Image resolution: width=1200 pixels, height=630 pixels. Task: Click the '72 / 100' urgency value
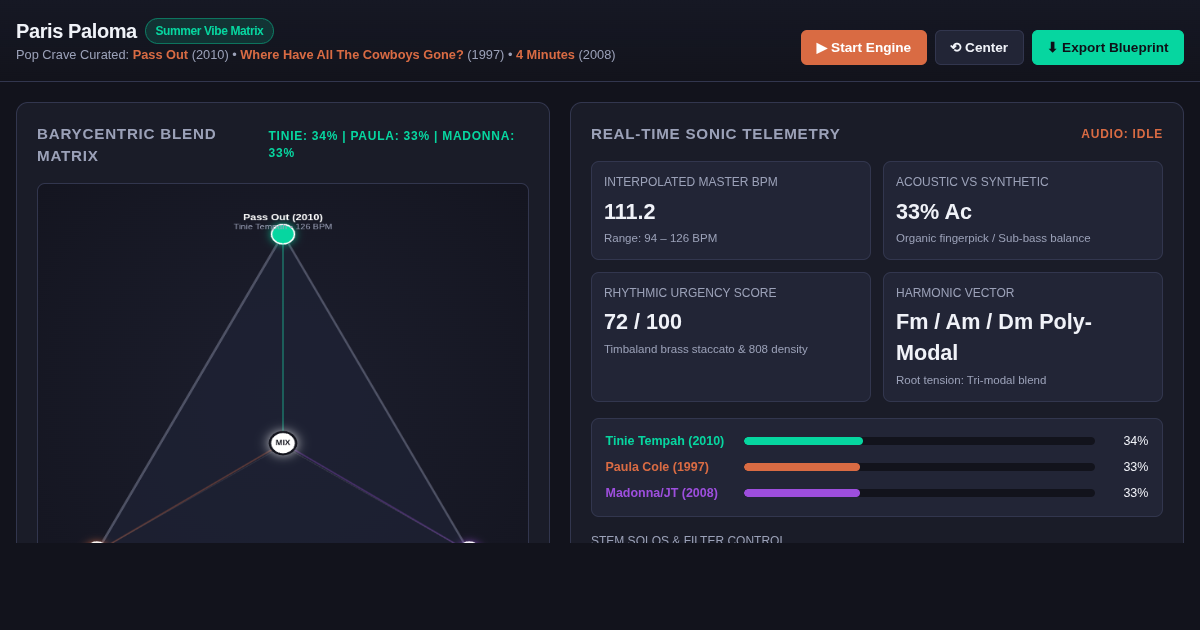point(643,322)
